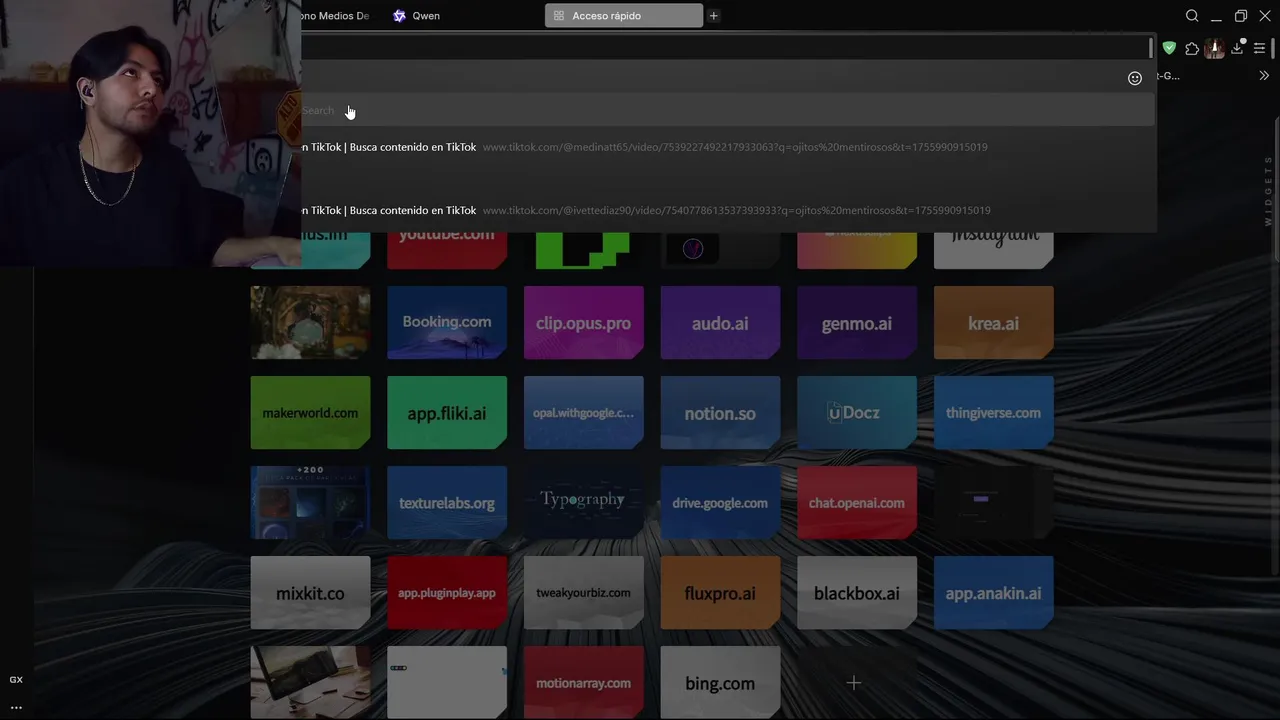This screenshot has width=1280, height=720.
Task: Open the WIDGETS side panel
Action: coord(1268,190)
